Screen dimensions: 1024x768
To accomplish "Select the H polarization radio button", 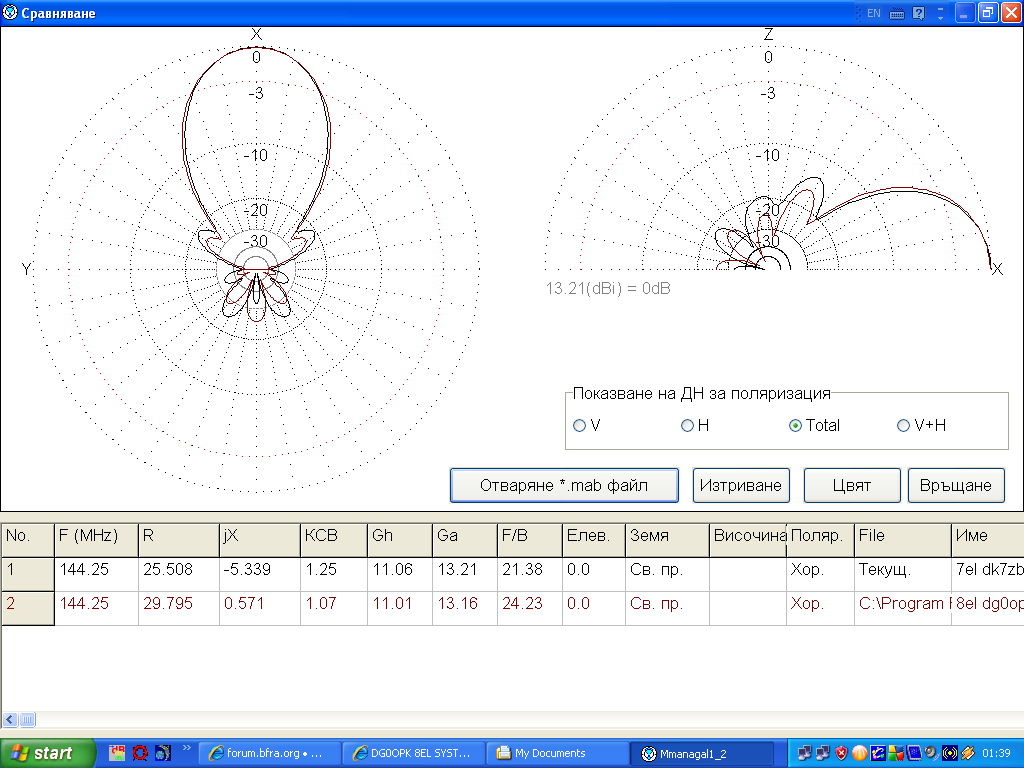I will (687, 425).
